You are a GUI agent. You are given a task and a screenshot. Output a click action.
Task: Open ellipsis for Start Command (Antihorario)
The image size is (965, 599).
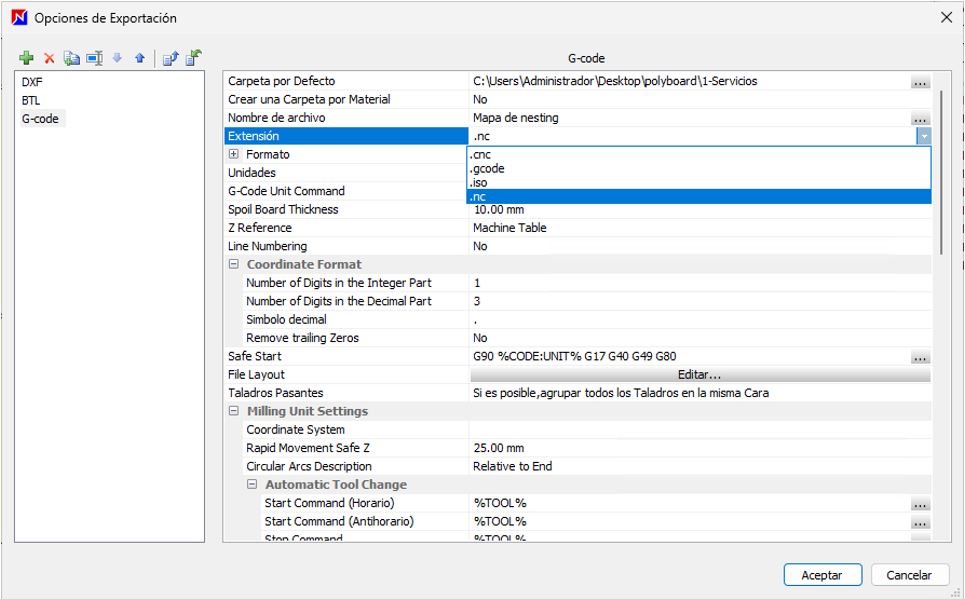(920, 523)
